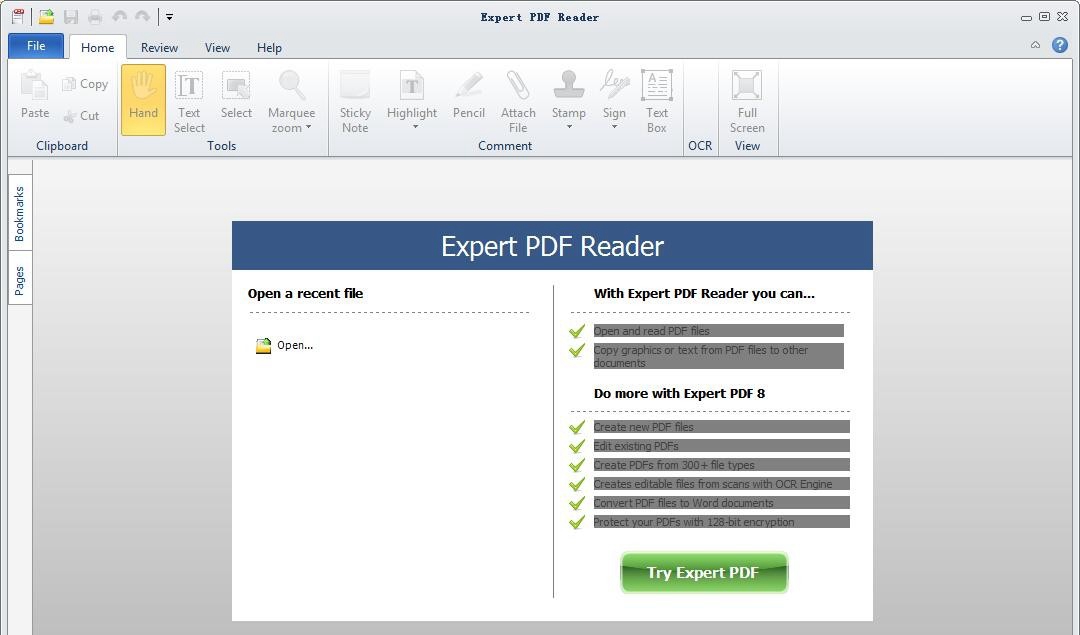This screenshot has height=635, width=1080.
Task: Click the save disk icon in quick access
Action: tap(71, 17)
